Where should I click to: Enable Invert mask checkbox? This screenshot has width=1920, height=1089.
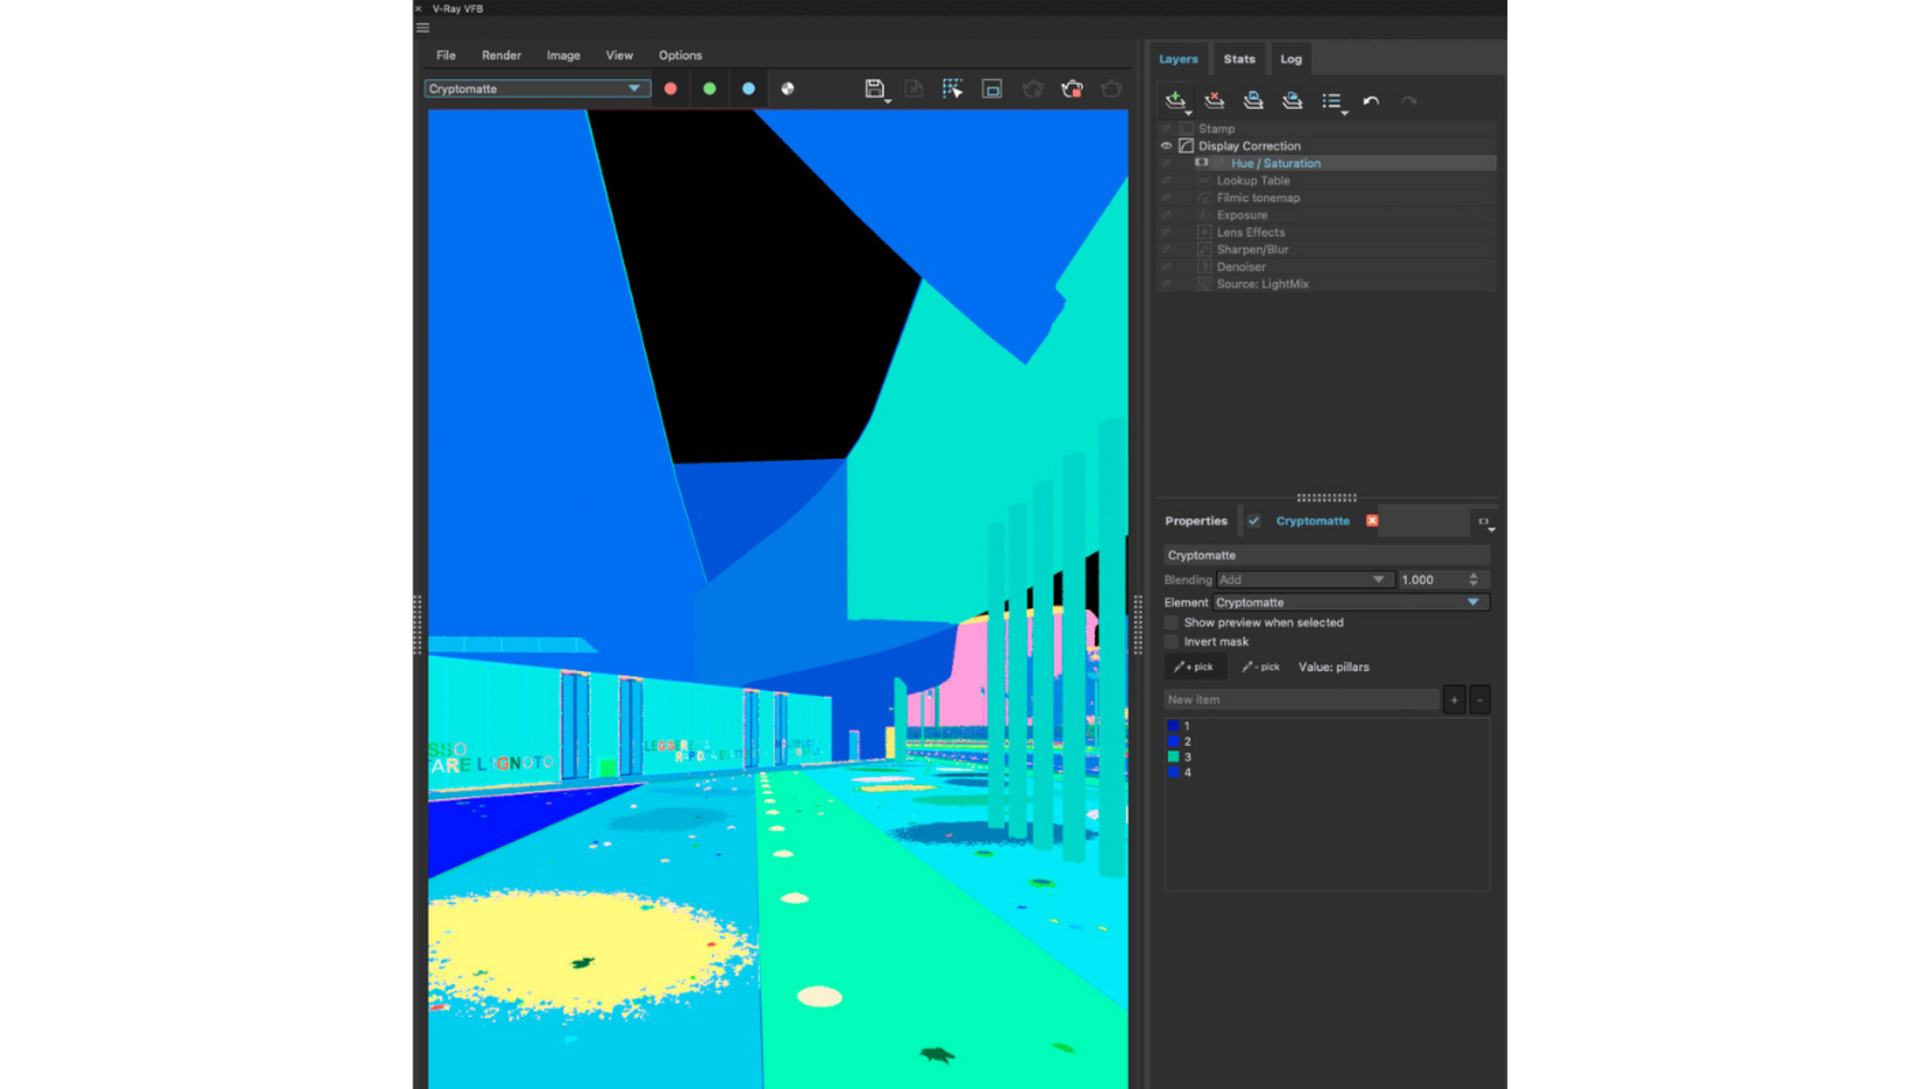click(1174, 641)
